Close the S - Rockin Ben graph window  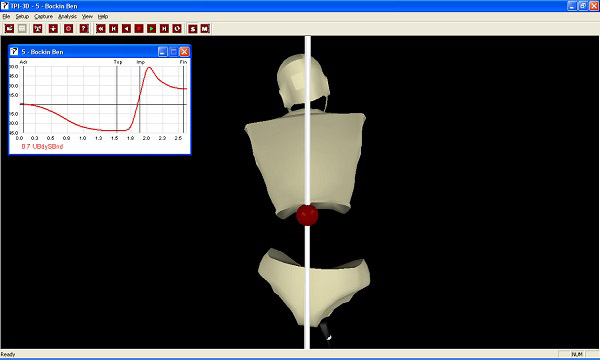pos(184,52)
